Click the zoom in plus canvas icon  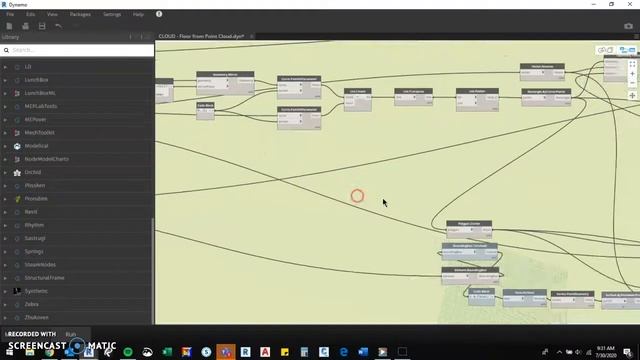pyautogui.click(x=632, y=74)
